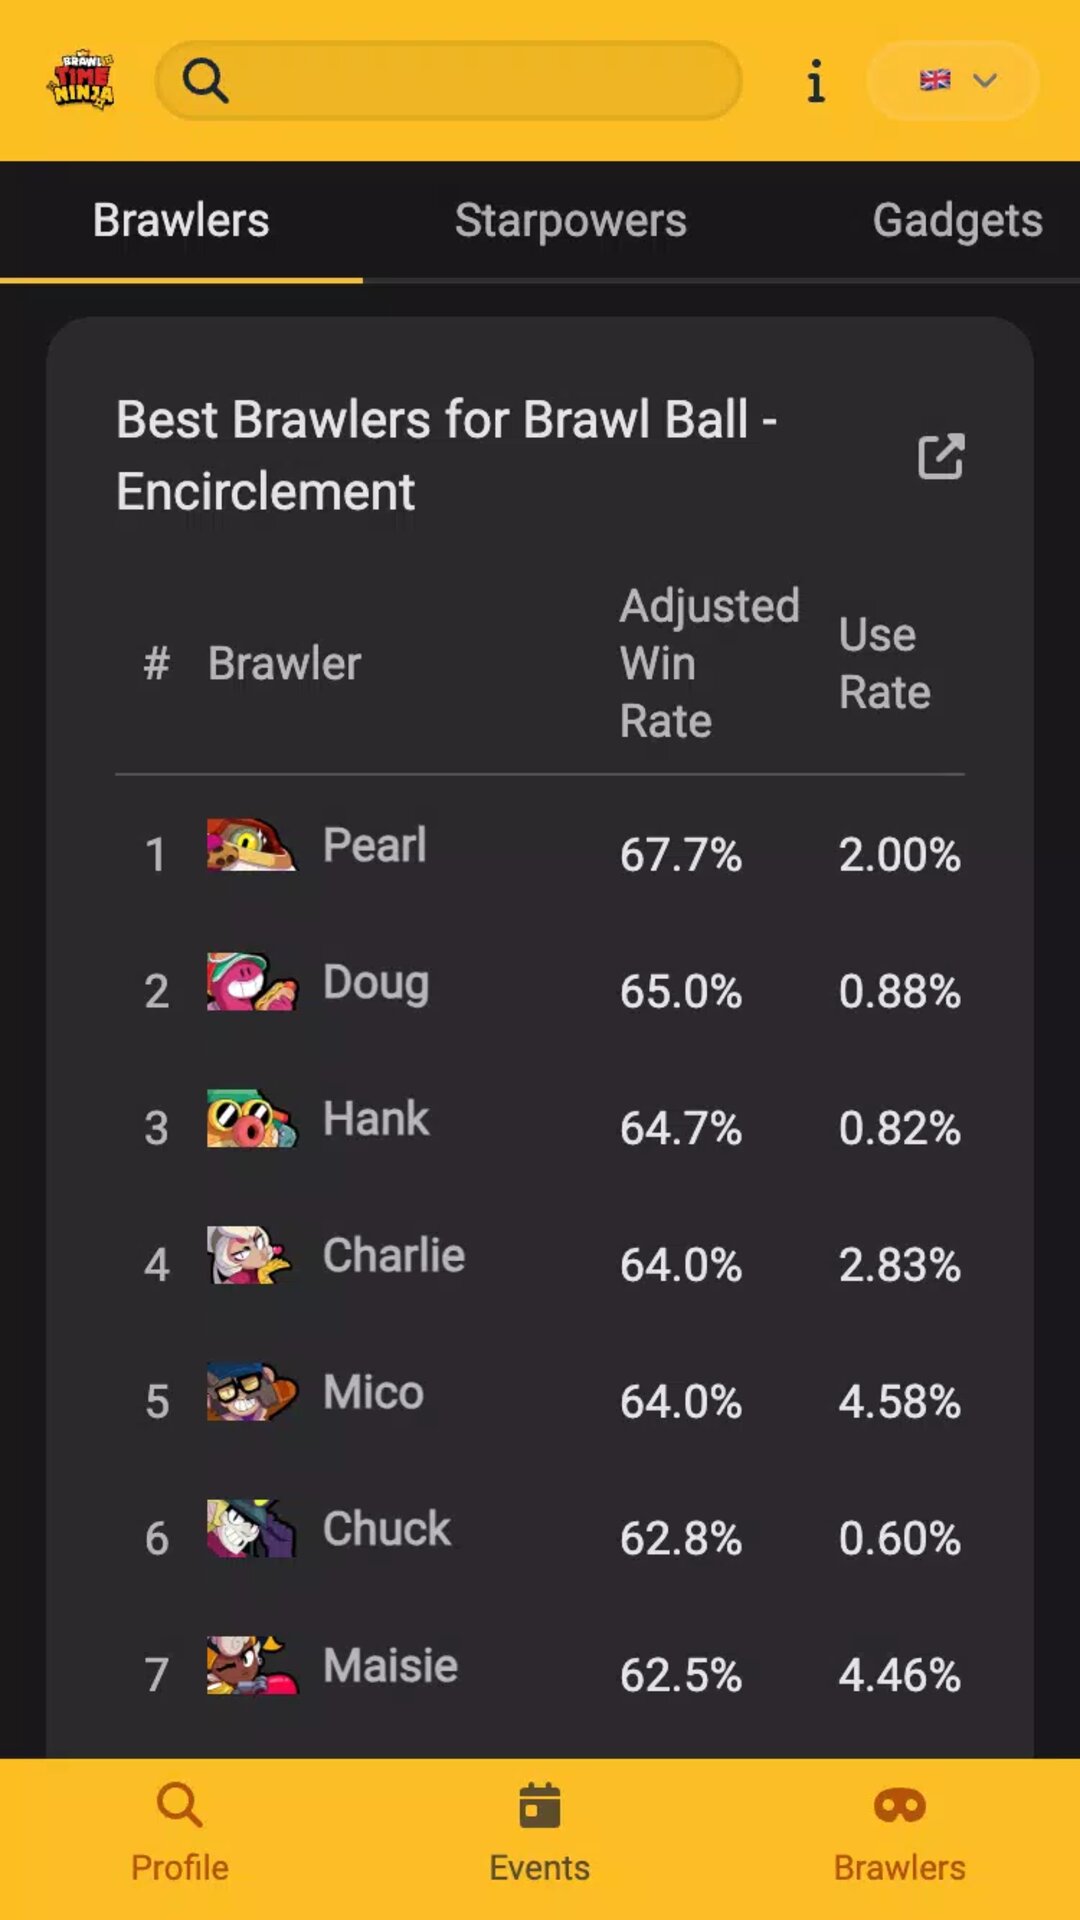The image size is (1080, 1920).
Task: Open the Charlie brawler link
Action: point(394,1255)
